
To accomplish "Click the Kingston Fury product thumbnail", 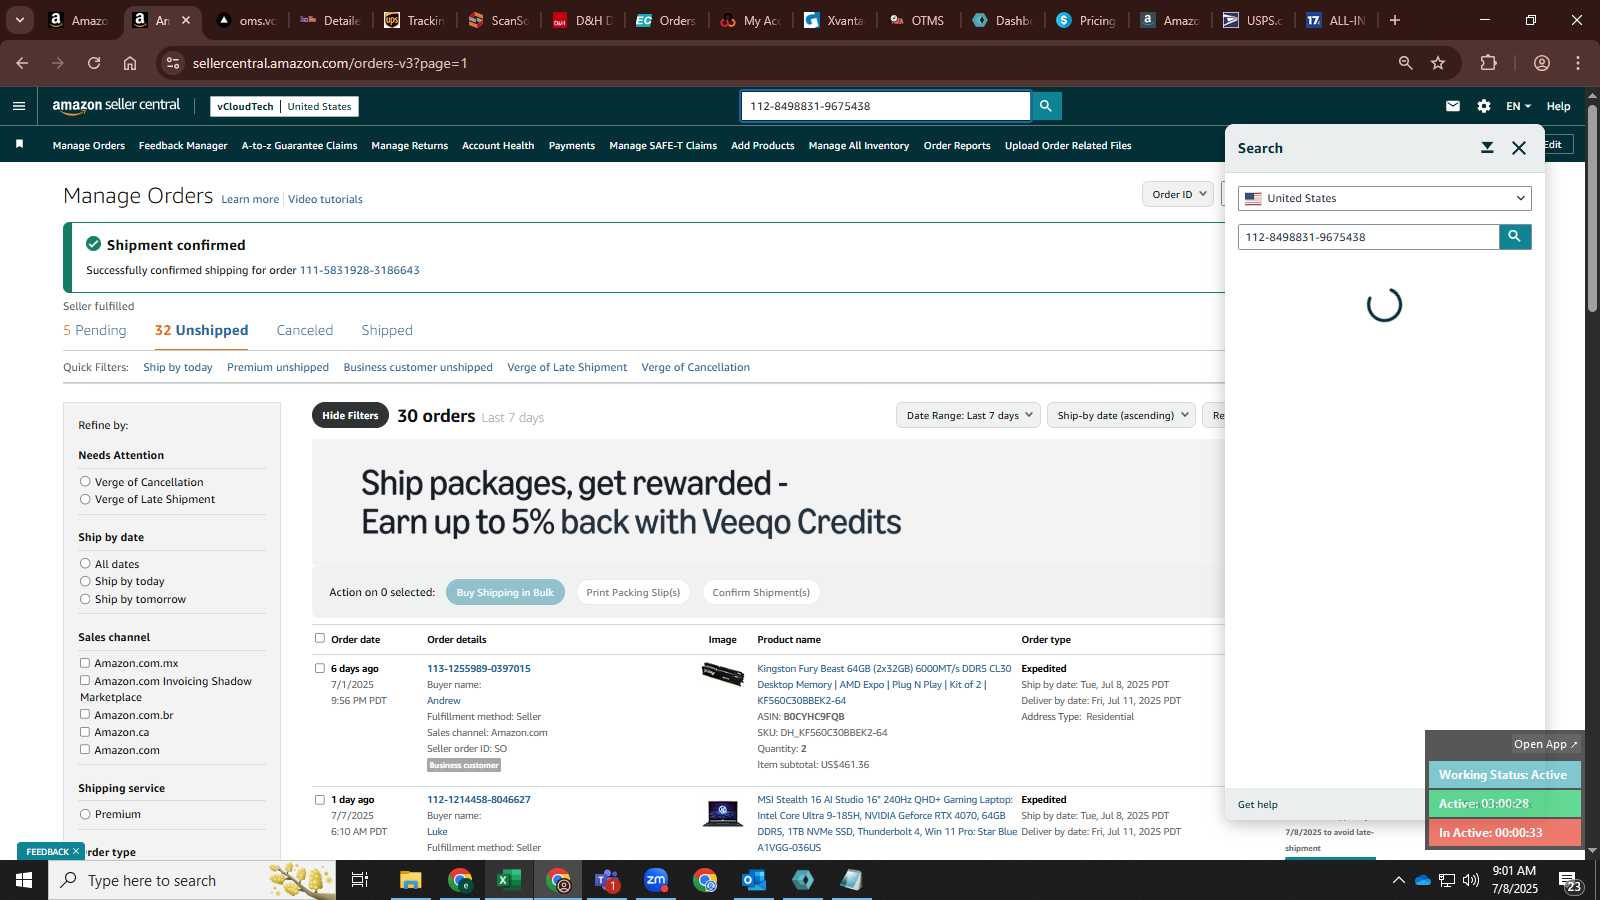I will 723,674.
